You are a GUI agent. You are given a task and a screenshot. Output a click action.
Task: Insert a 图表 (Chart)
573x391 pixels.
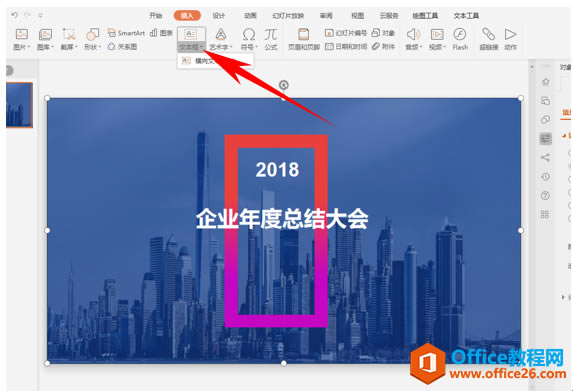click(x=161, y=33)
